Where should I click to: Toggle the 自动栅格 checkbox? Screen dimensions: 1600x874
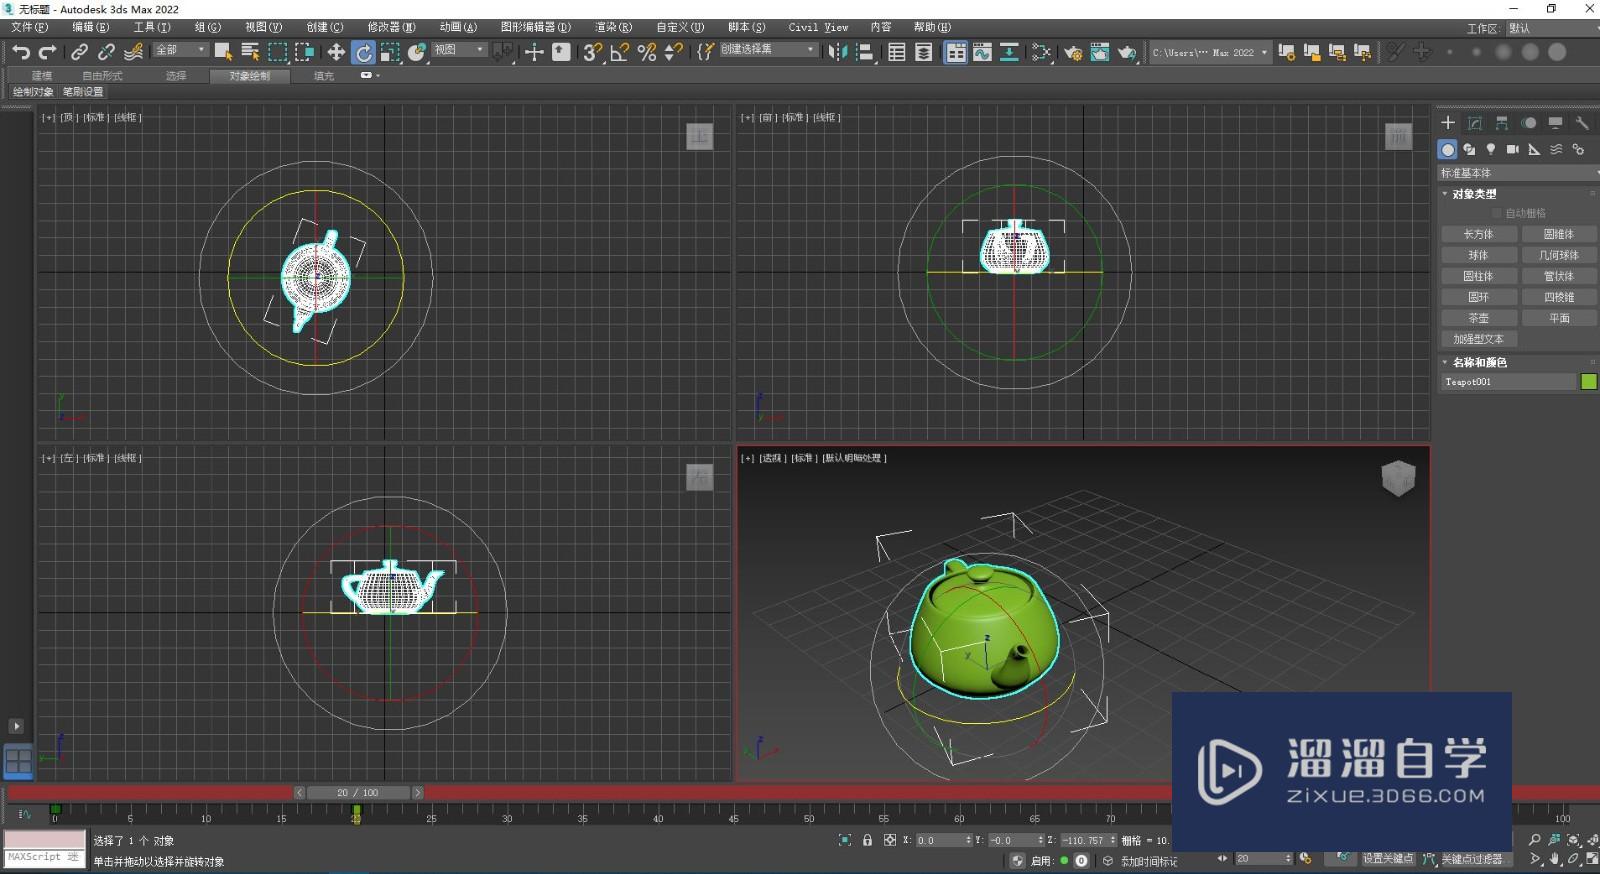(x=1497, y=213)
